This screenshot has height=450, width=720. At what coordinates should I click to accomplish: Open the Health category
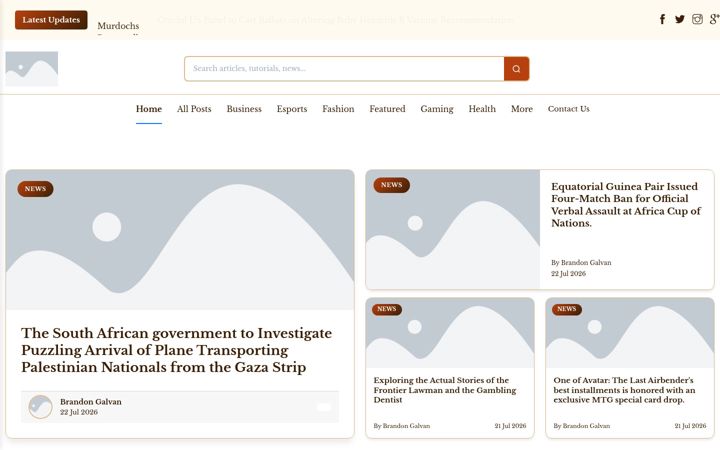pyautogui.click(x=482, y=109)
